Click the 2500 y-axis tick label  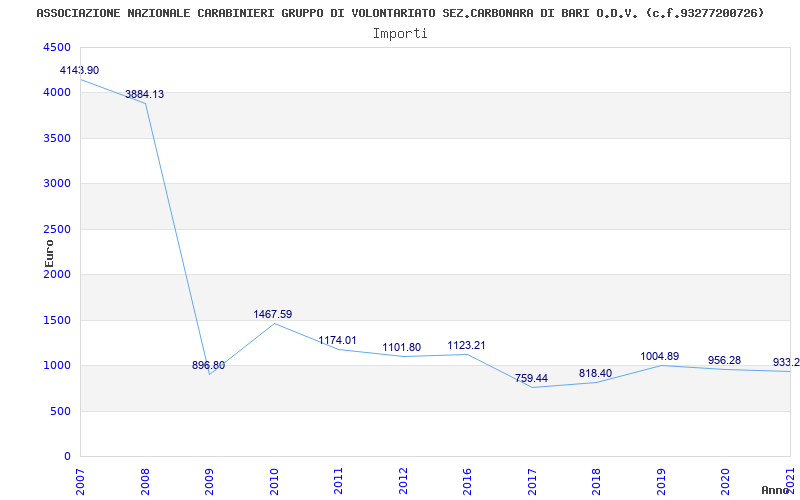[x=55, y=229]
